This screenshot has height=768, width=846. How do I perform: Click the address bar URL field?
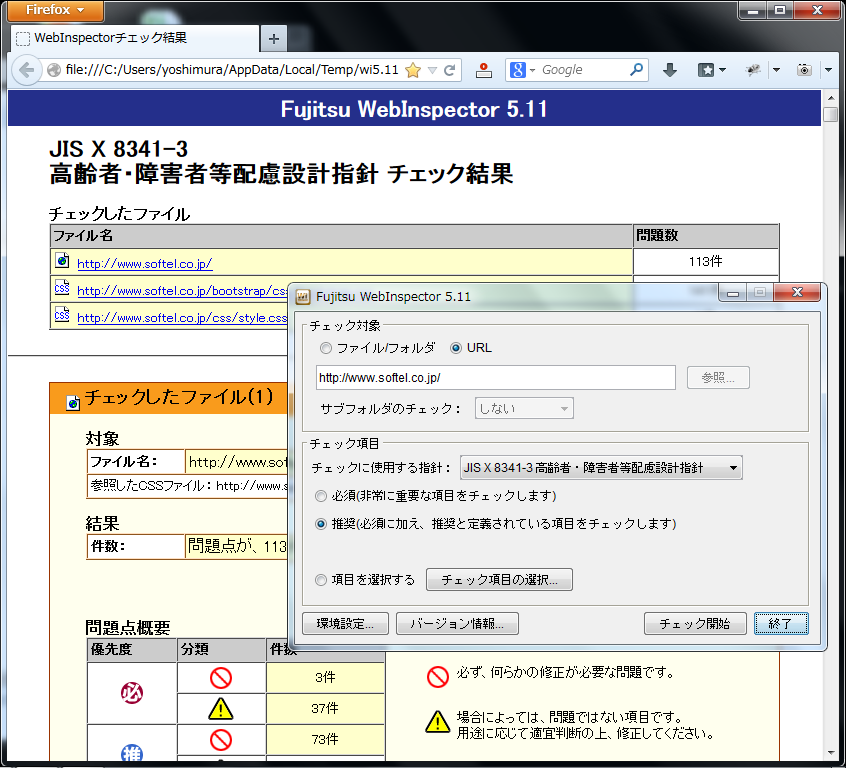(x=232, y=70)
